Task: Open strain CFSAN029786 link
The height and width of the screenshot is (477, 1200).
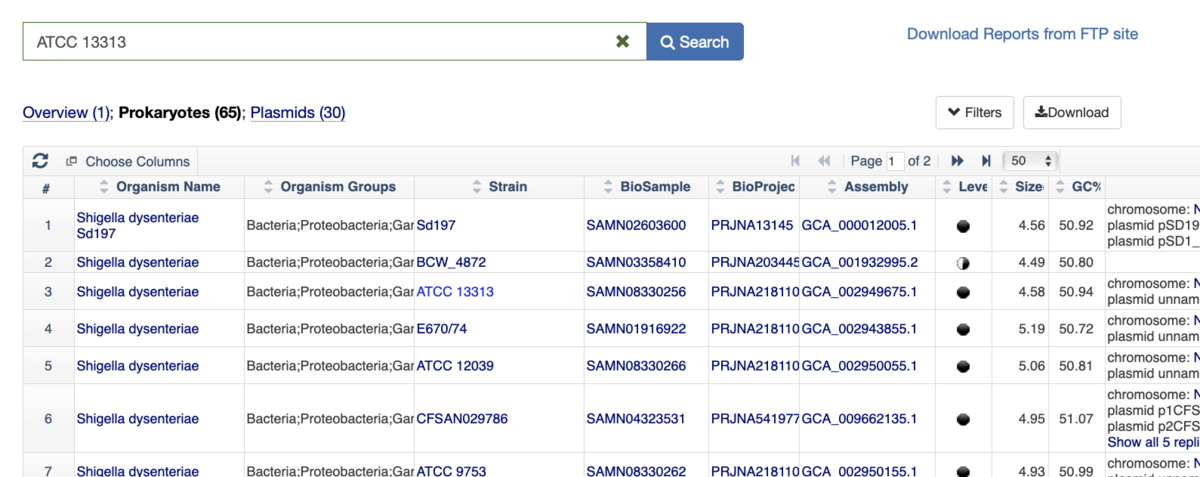Action: click(462, 418)
